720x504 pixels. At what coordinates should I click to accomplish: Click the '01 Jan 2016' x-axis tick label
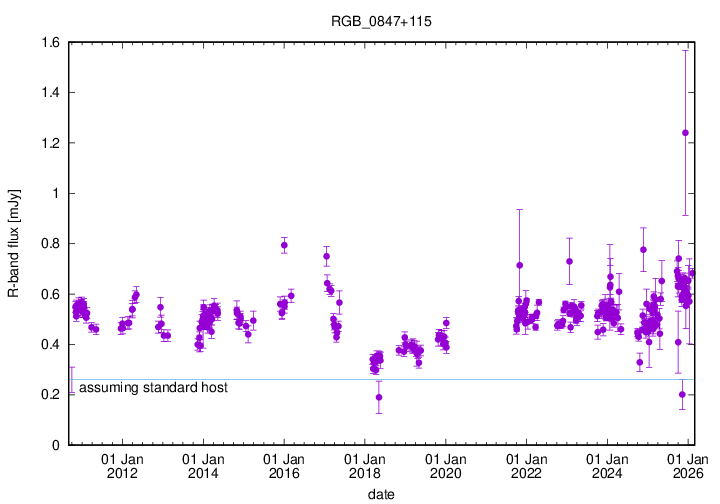[x=284, y=466]
